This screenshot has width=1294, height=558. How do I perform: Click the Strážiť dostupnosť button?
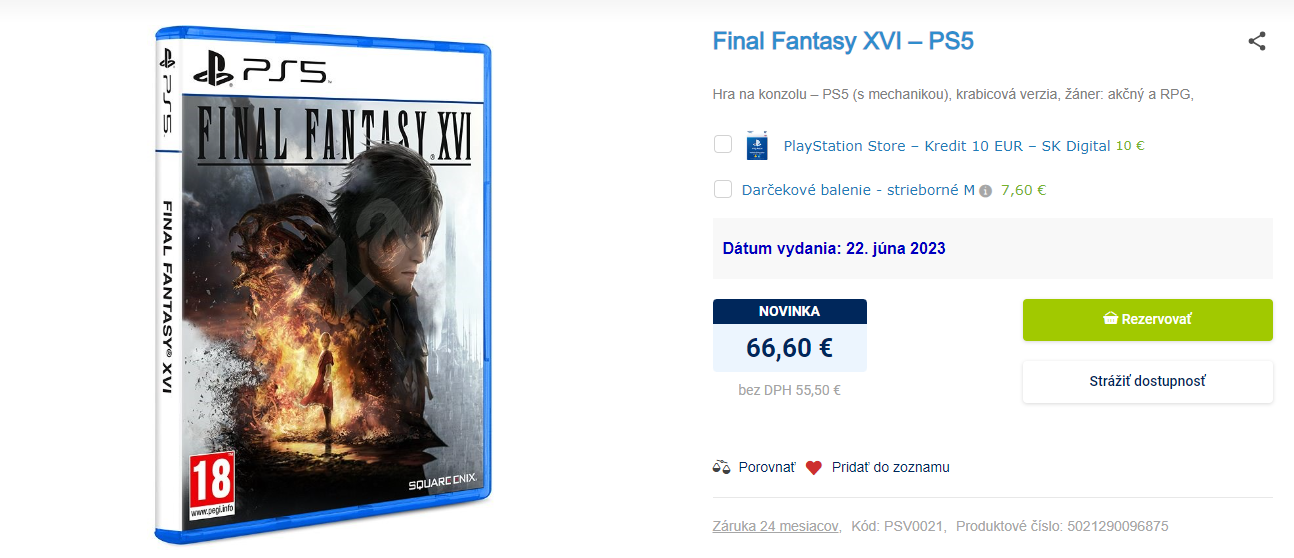1147,382
